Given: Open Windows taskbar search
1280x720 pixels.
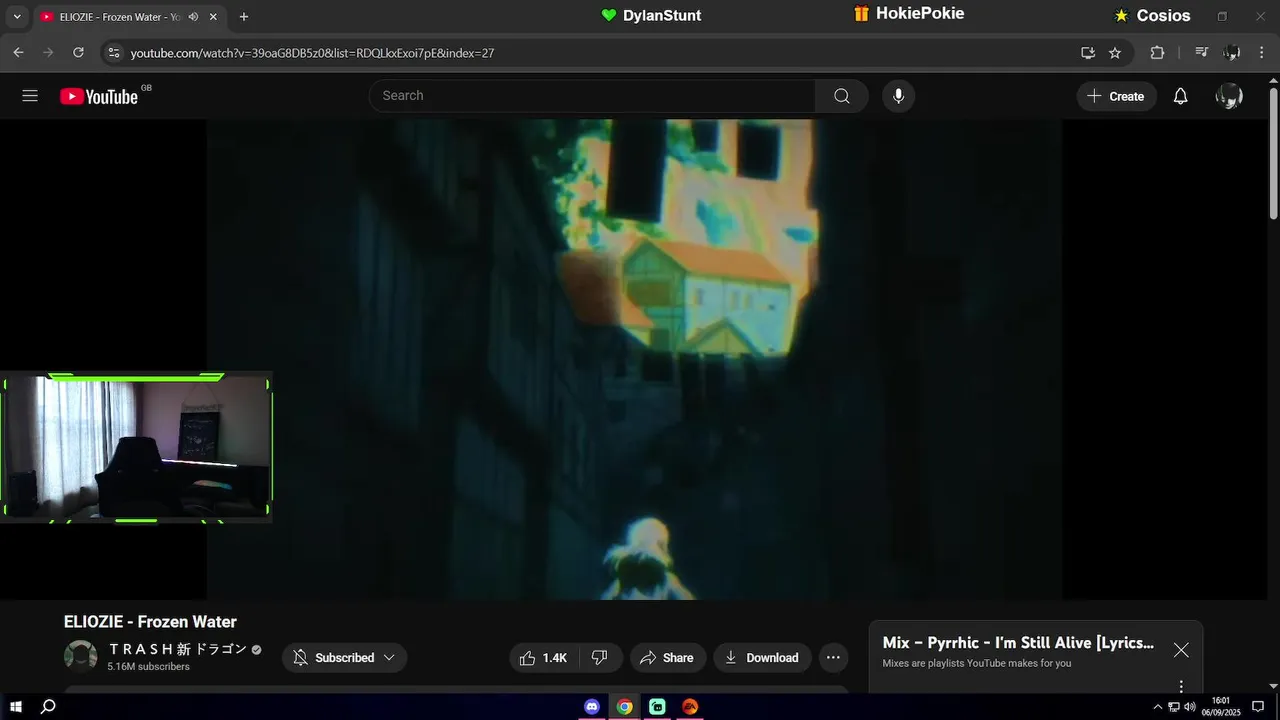Looking at the screenshot, I should coord(48,707).
